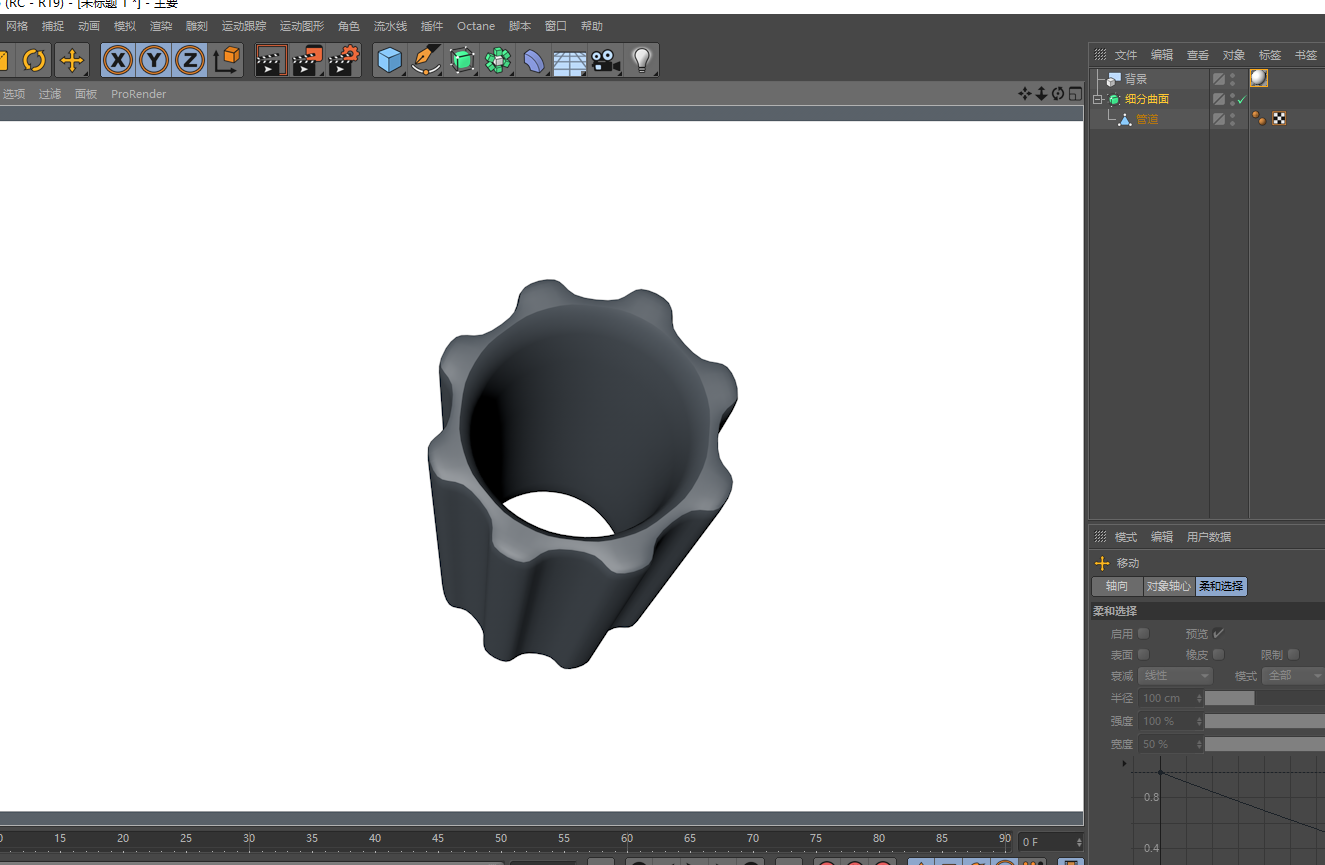Image resolution: width=1325 pixels, height=865 pixels.
Task: Add a Cube primitive object
Action: [389, 61]
